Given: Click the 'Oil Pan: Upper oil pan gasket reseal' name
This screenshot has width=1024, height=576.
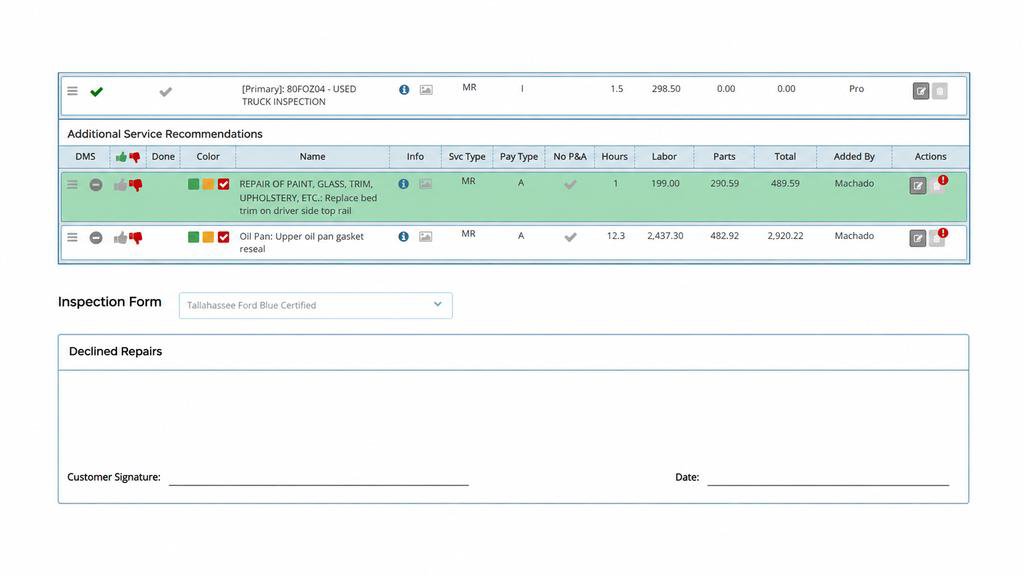Looking at the screenshot, I should coord(301,242).
